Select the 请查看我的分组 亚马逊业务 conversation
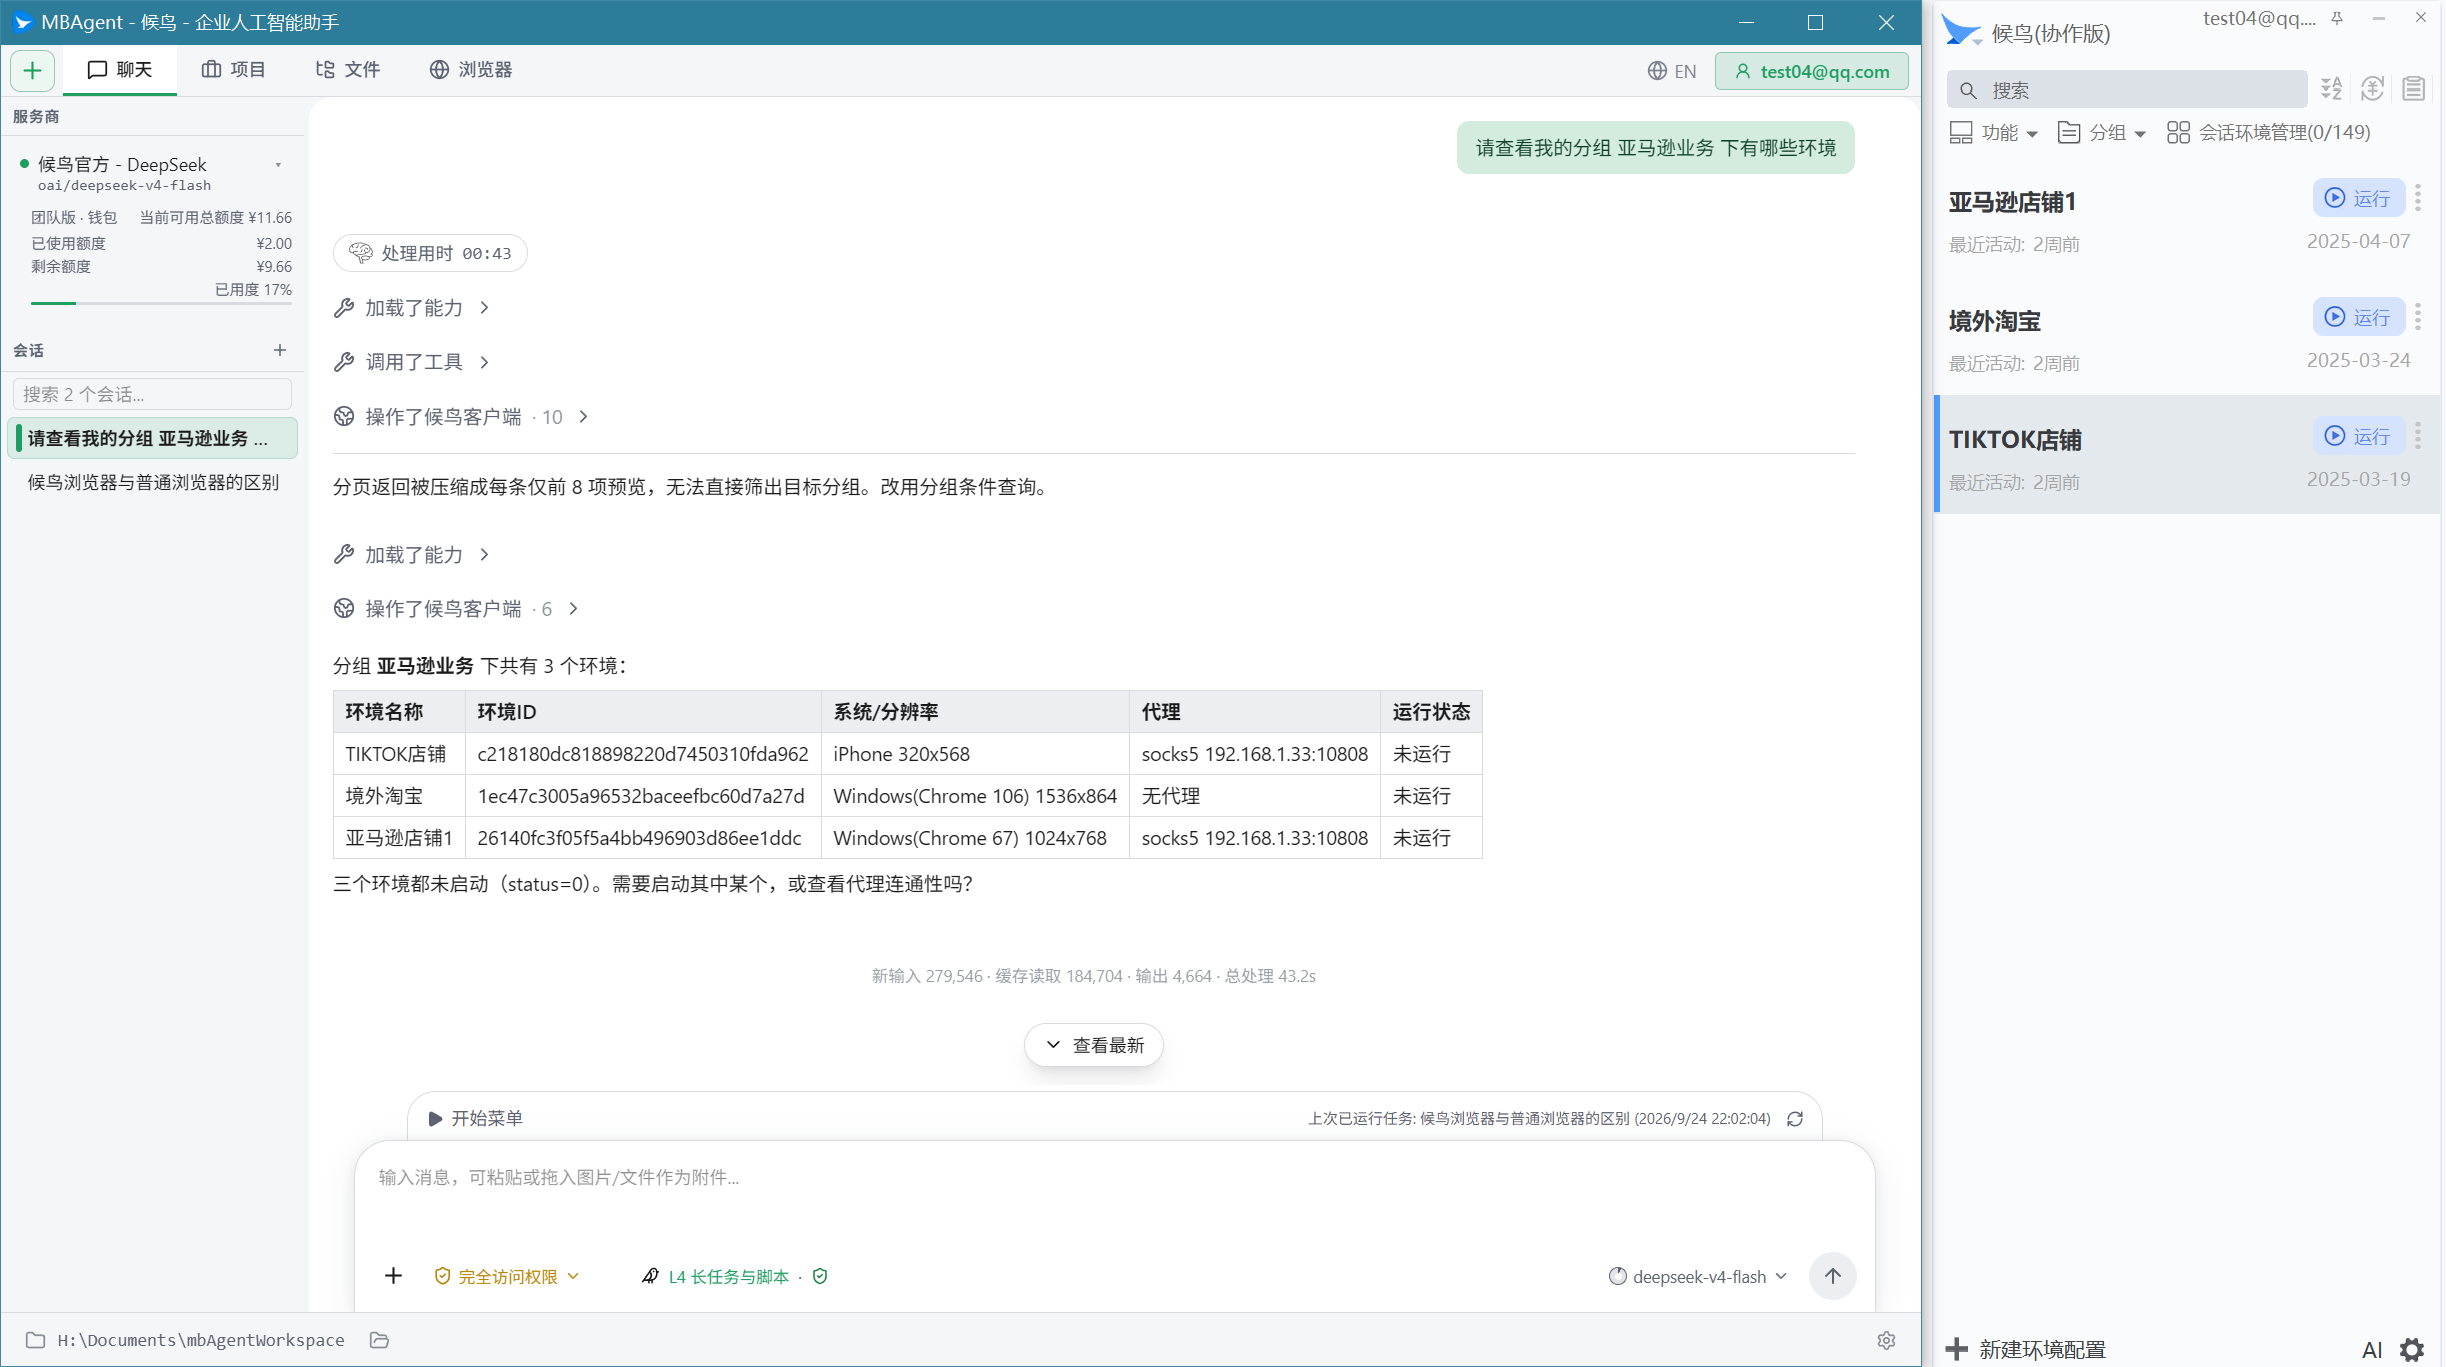This screenshot has height=1367, width=2446. 152,438
